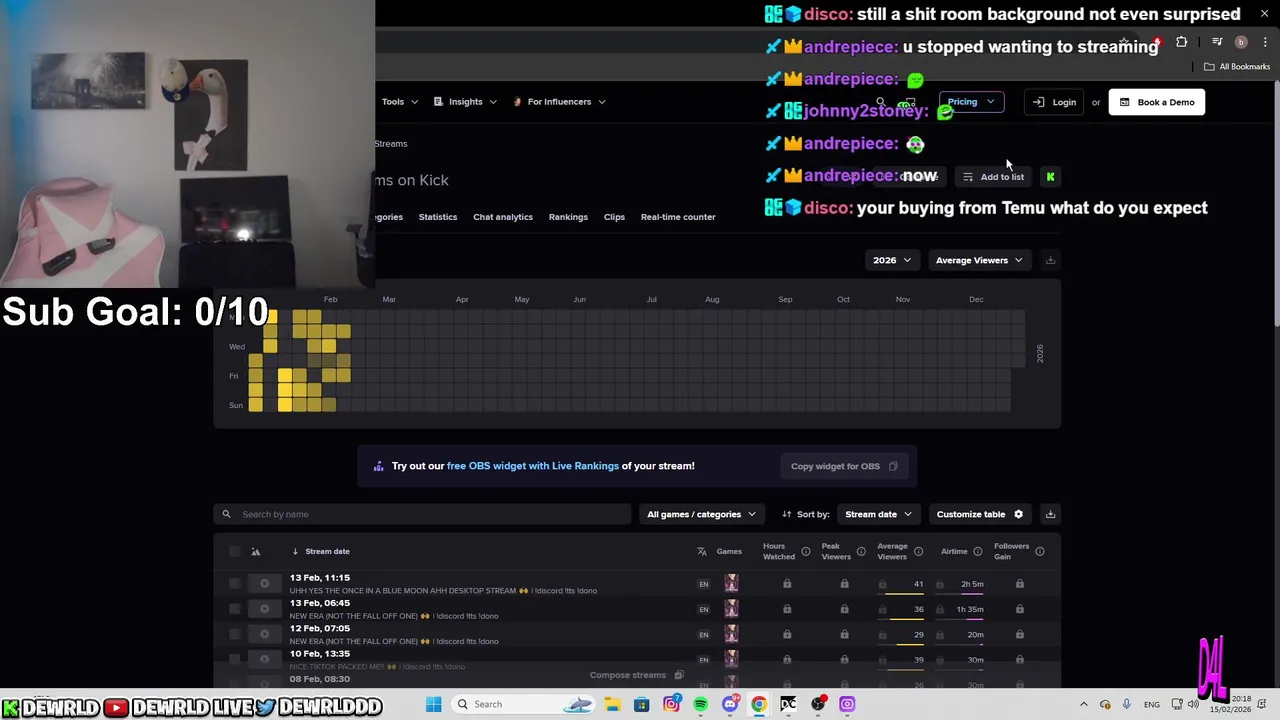The height and width of the screenshot is (720, 1280).
Task: Click the Average Viewers column info icon
Action: (x=918, y=551)
